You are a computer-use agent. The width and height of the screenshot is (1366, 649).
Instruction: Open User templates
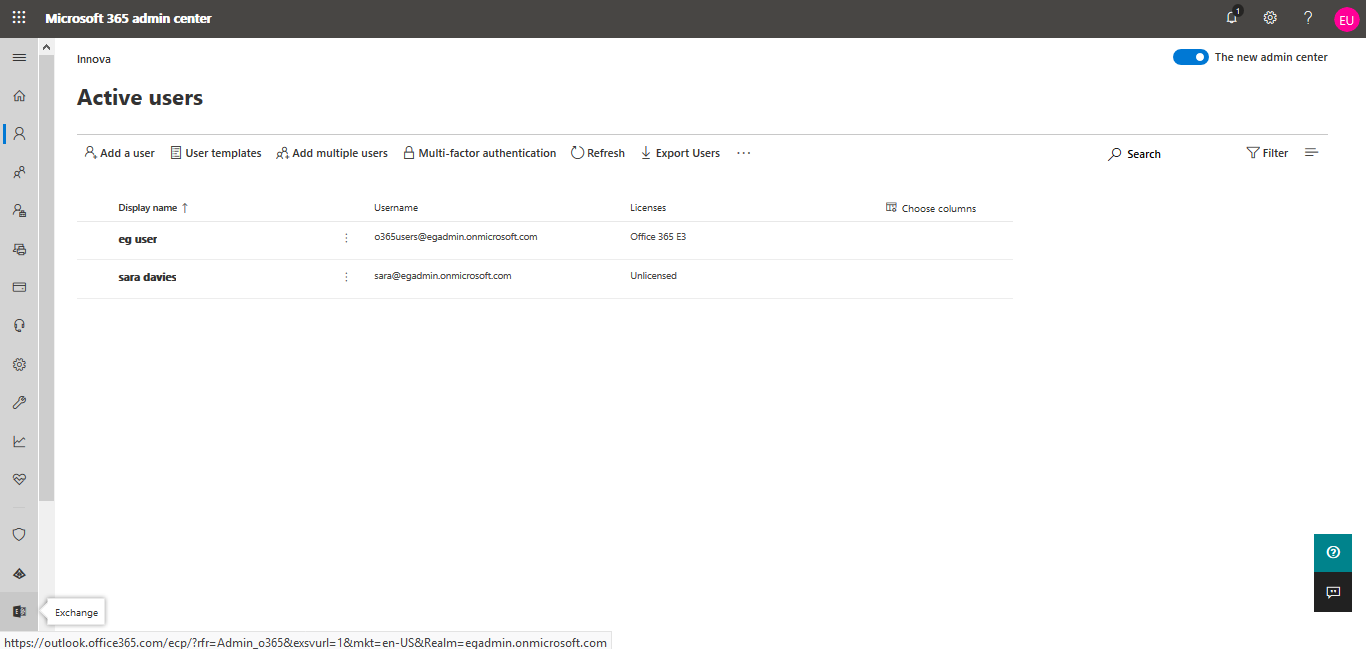(x=216, y=153)
